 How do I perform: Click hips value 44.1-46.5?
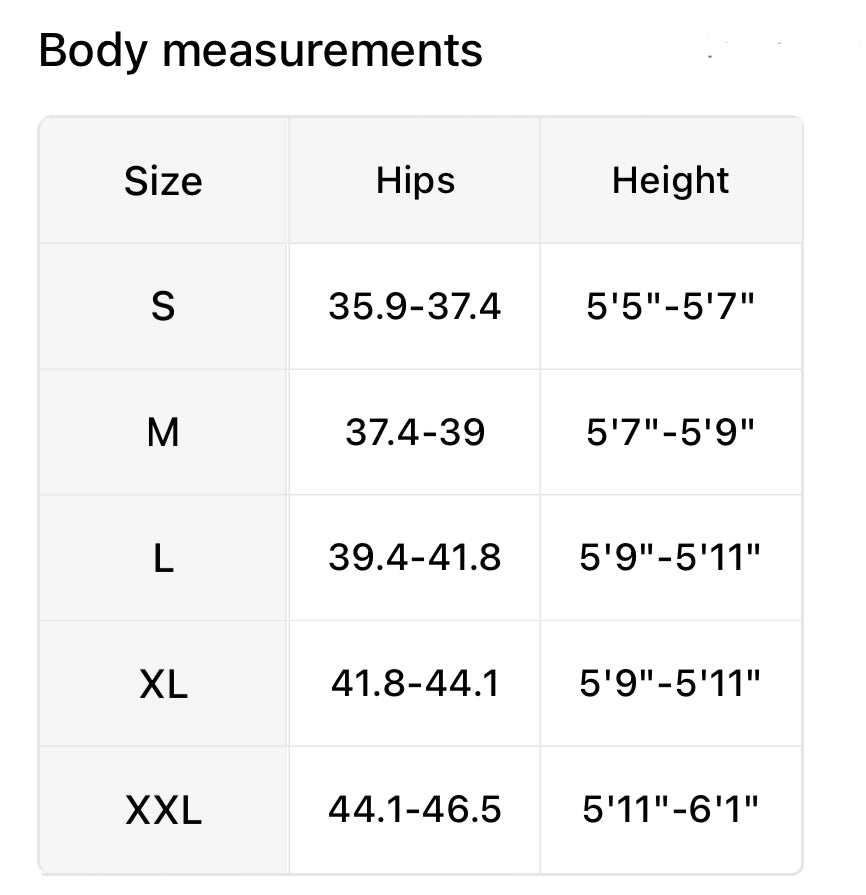tap(415, 810)
